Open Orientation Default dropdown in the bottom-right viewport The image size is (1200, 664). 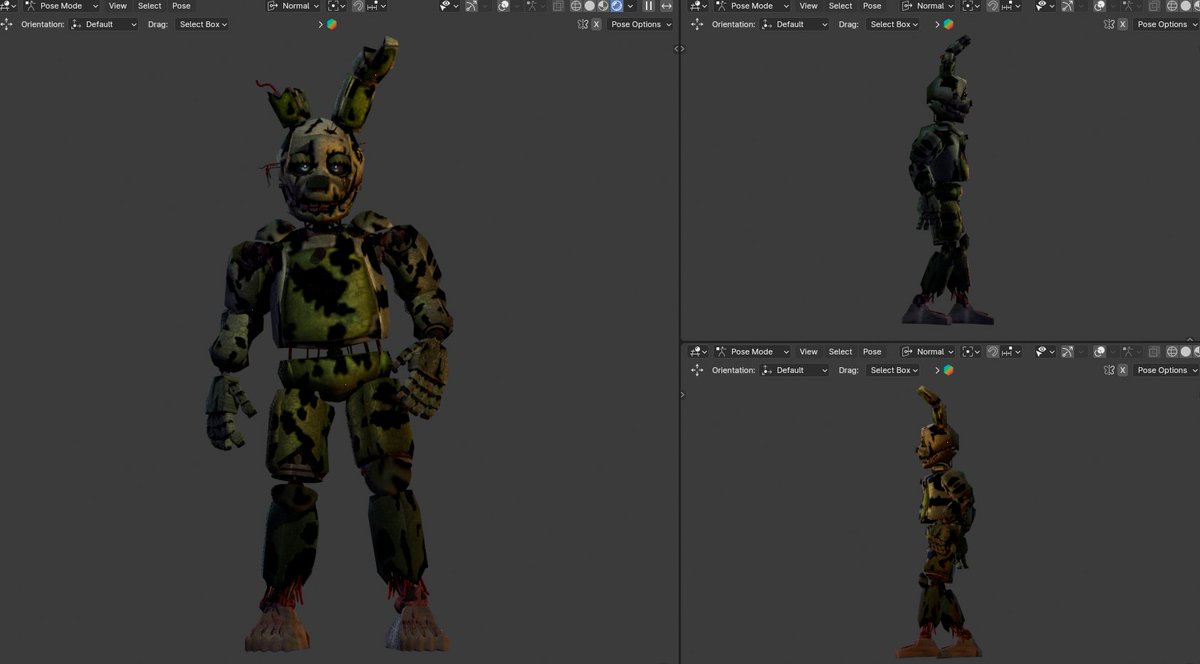click(x=795, y=370)
